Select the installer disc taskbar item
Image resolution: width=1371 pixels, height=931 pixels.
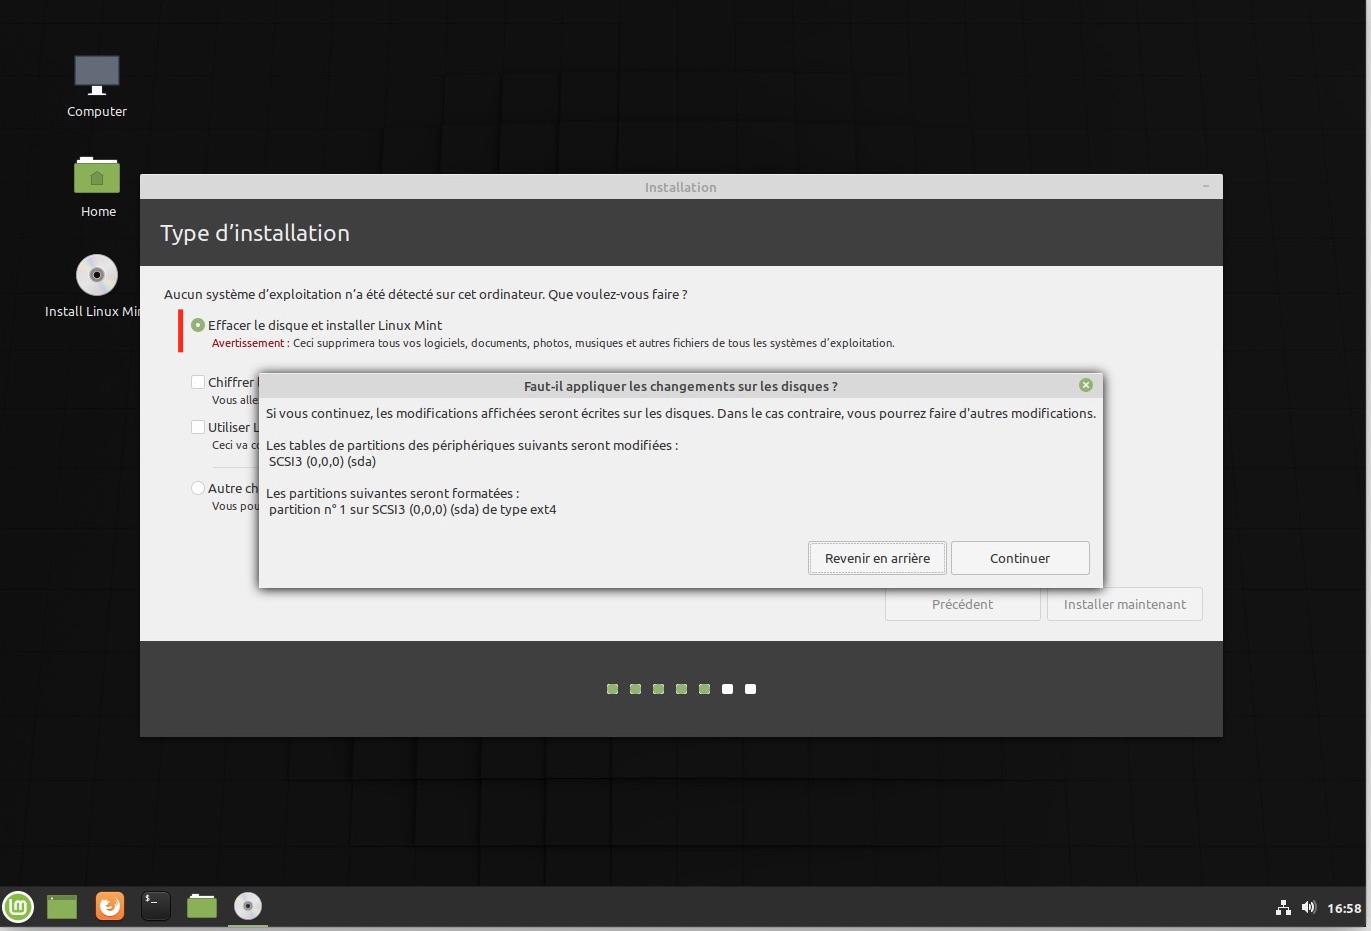tap(248, 906)
